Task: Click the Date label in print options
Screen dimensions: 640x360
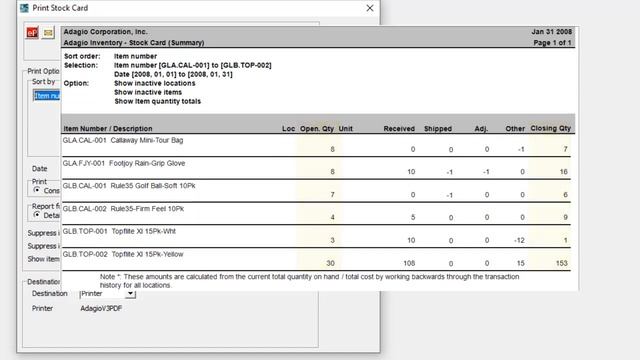Action: coord(40,169)
